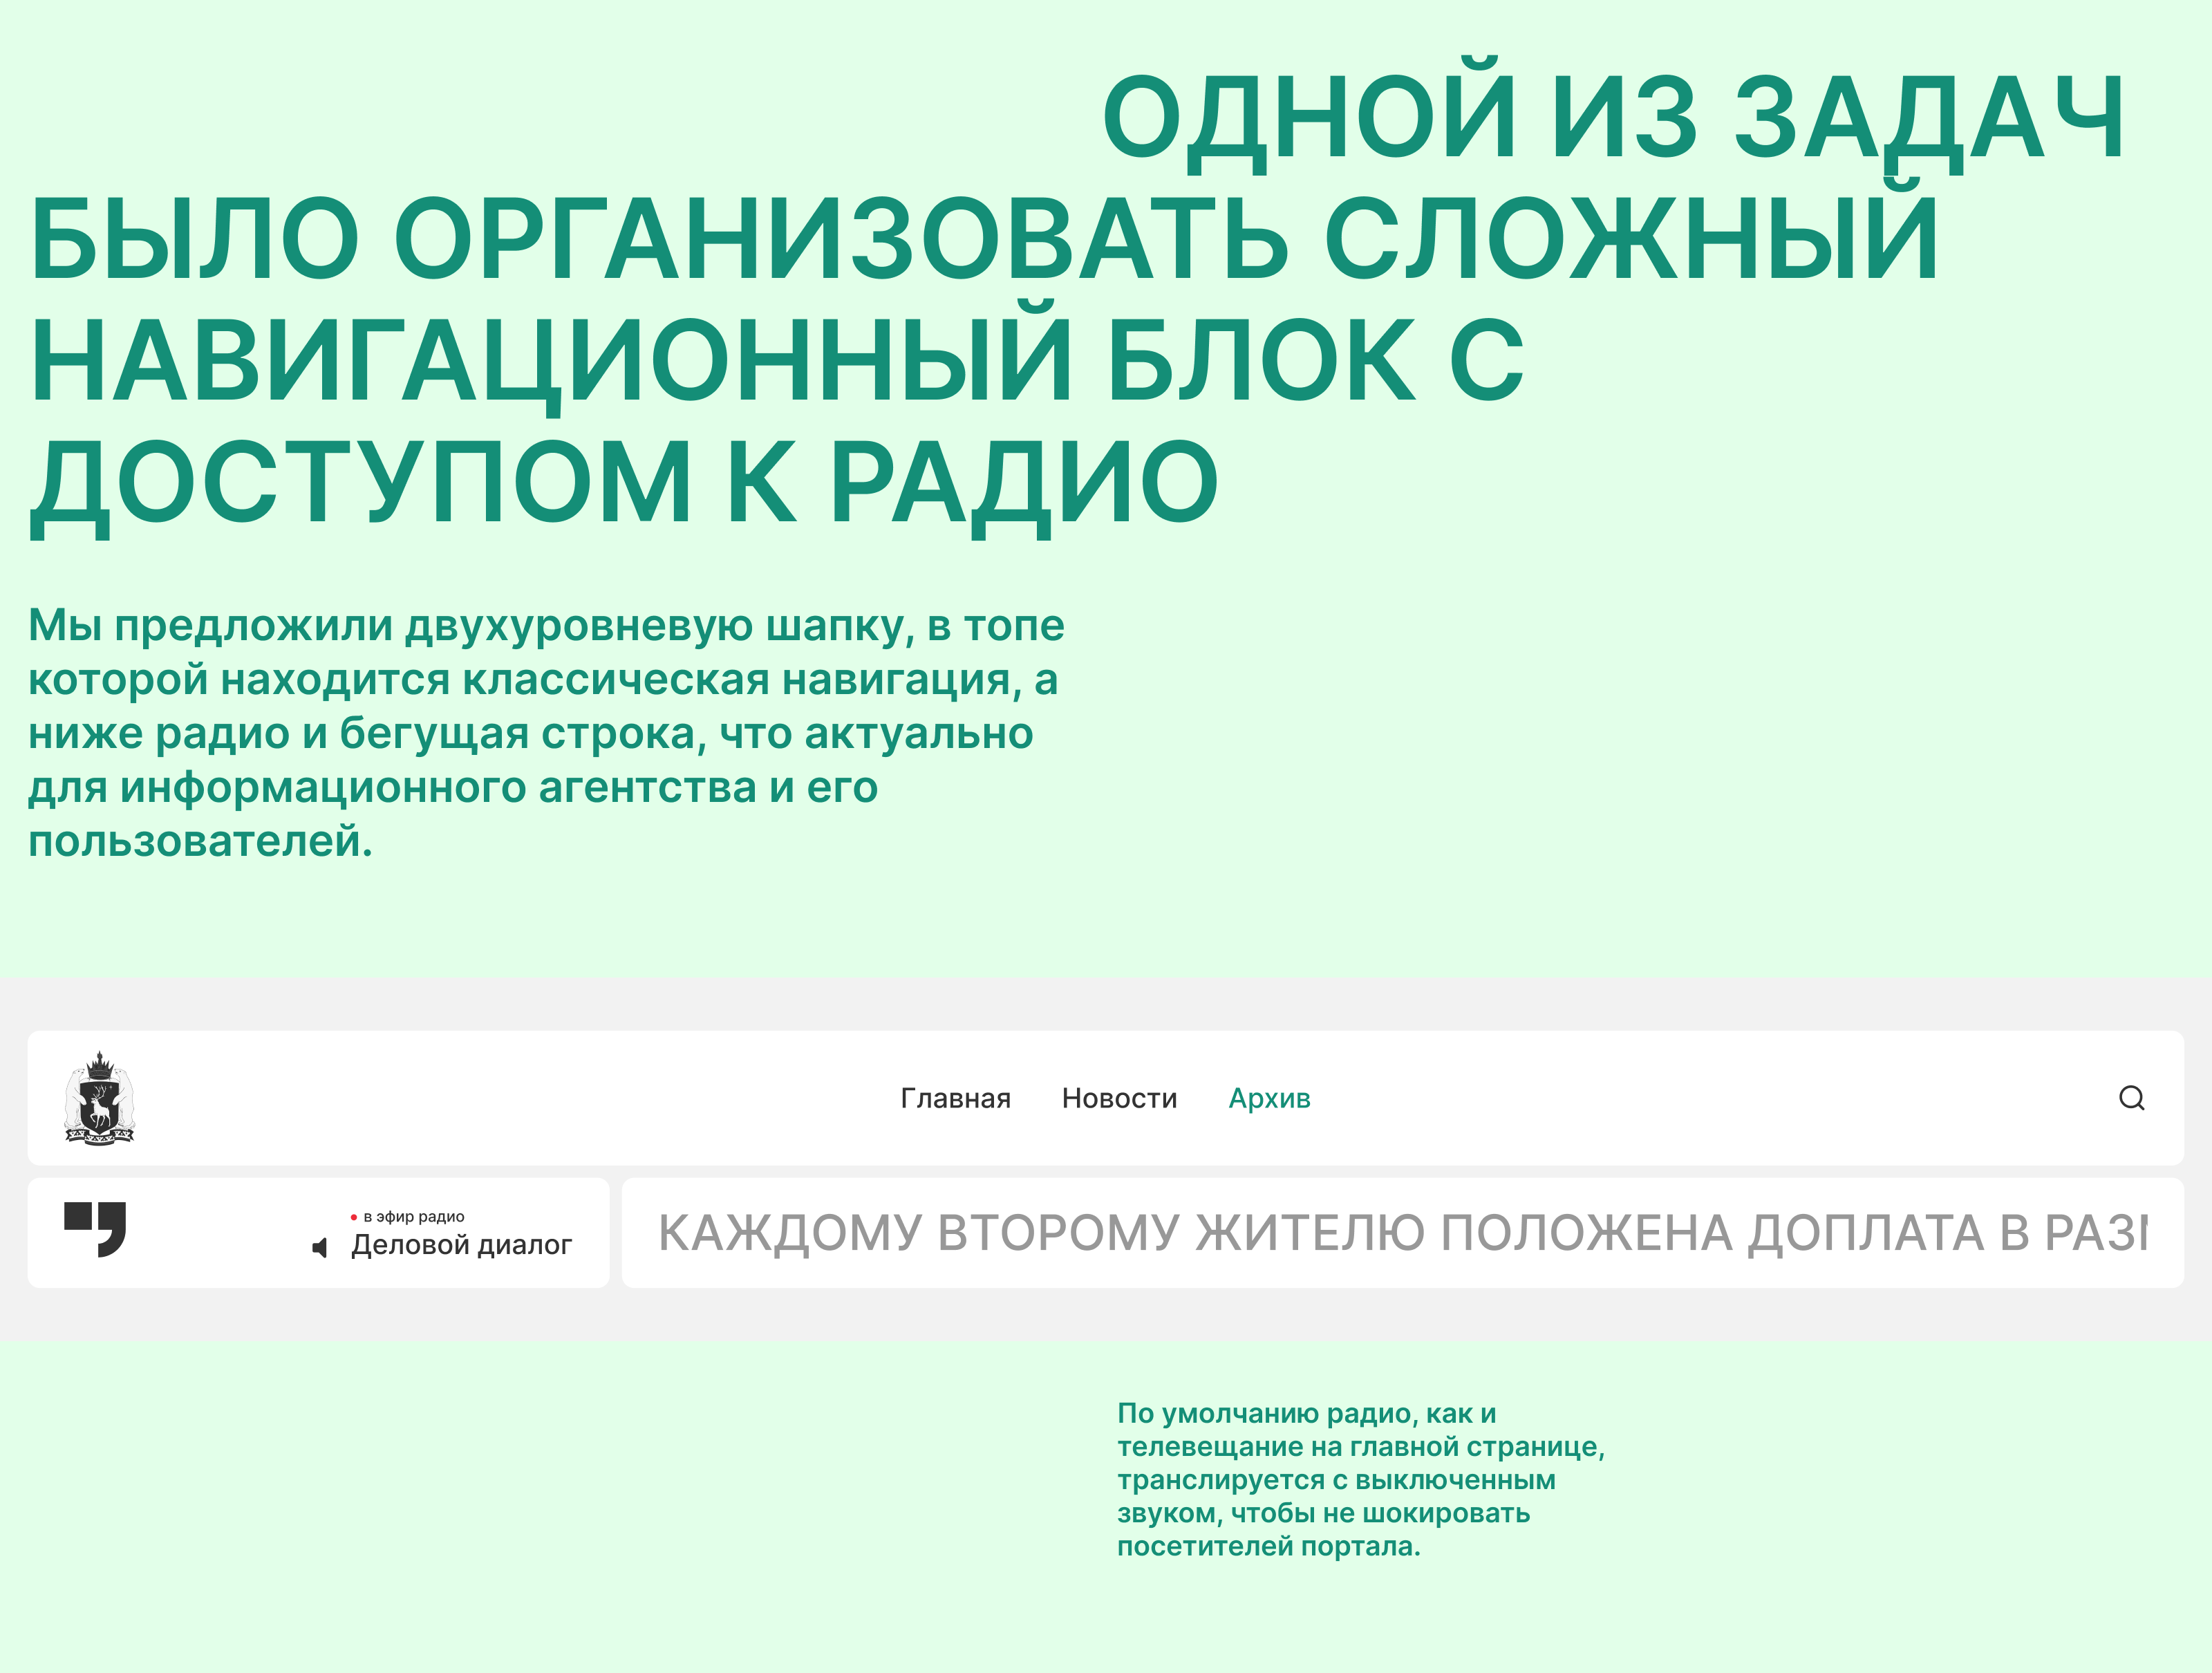
Task: Click the 'По умолчанию радио' note text
Action: tap(1360, 1479)
